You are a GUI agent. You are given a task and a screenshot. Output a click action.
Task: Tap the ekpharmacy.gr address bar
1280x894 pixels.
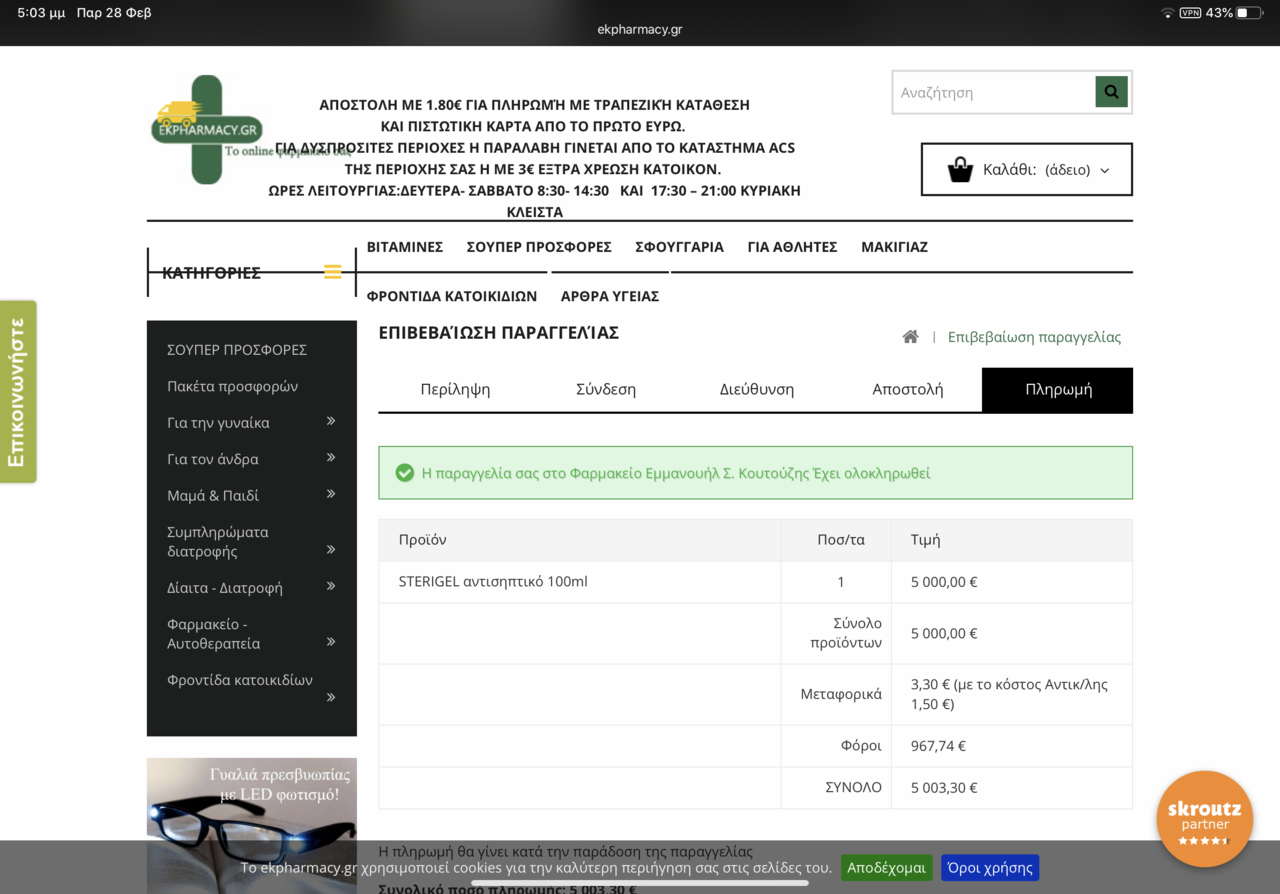tap(640, 29)
